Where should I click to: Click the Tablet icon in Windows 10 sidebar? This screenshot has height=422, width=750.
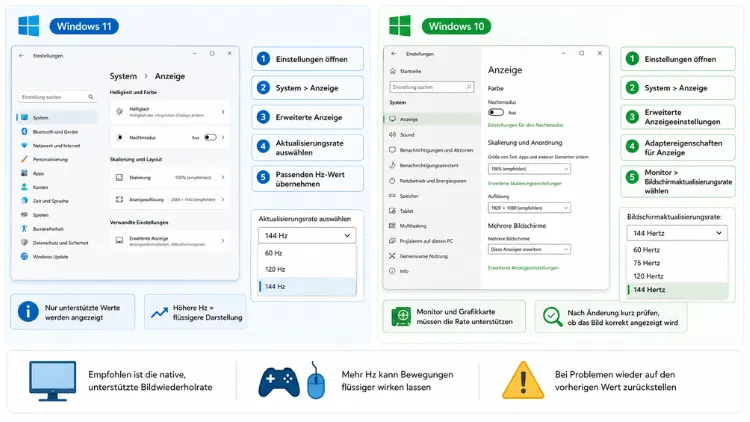[x=392, y=211]
